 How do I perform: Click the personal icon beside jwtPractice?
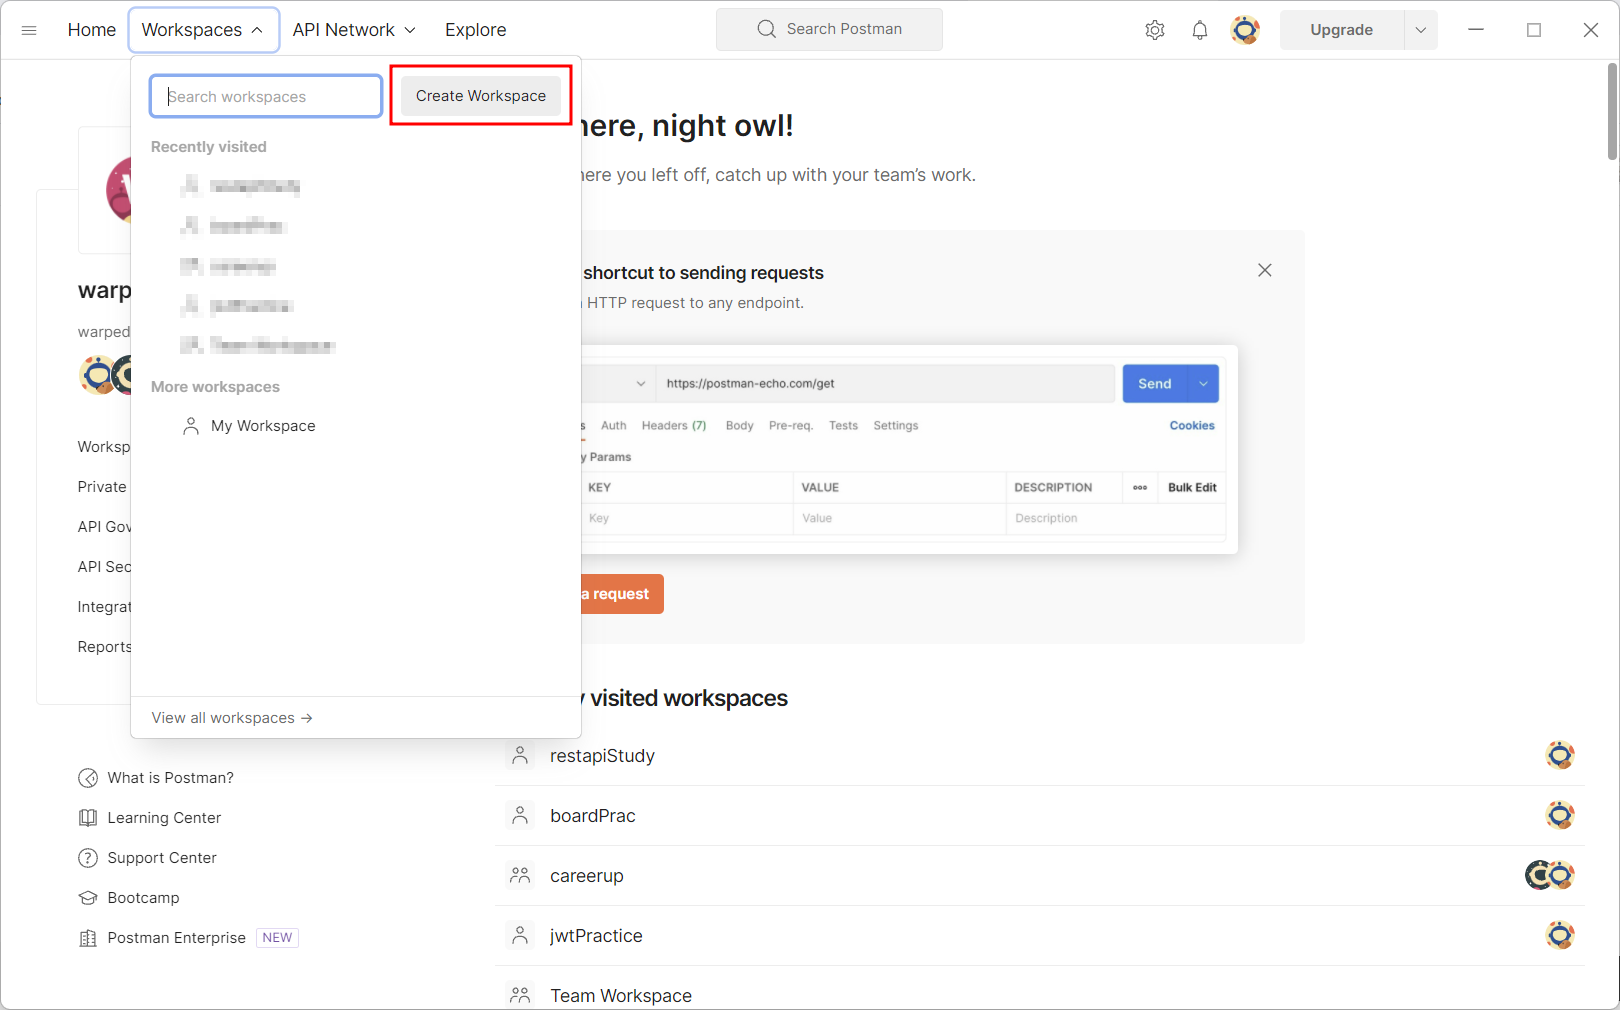tap(520, 936)
